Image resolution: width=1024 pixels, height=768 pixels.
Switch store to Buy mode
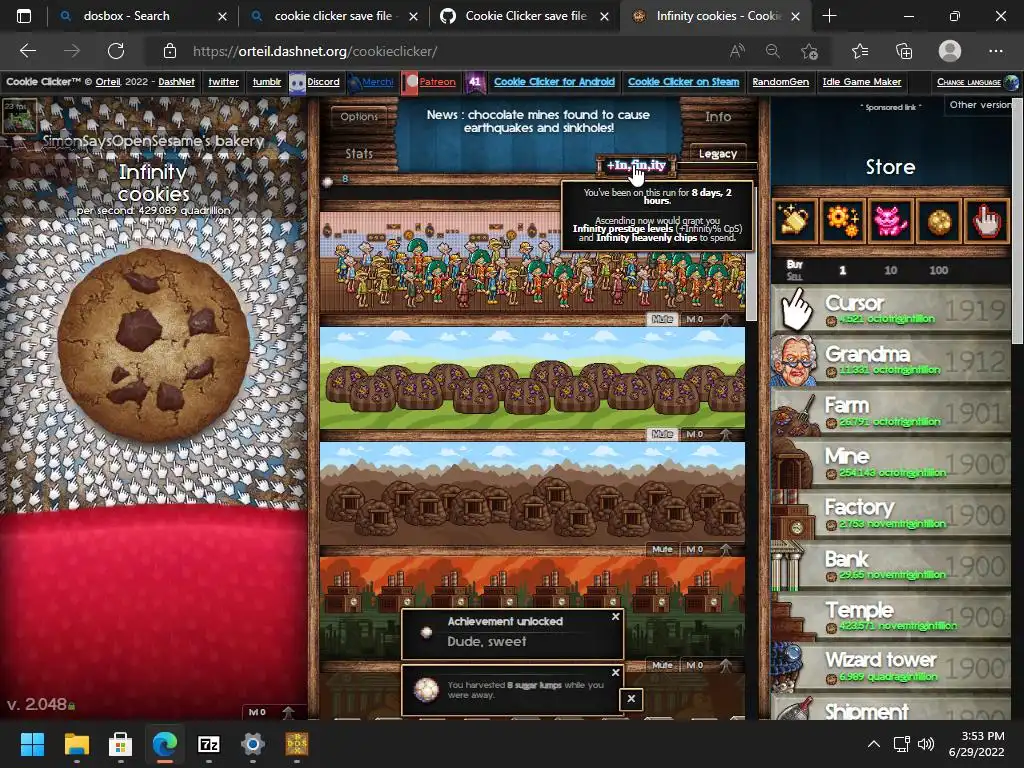[794, 264]
